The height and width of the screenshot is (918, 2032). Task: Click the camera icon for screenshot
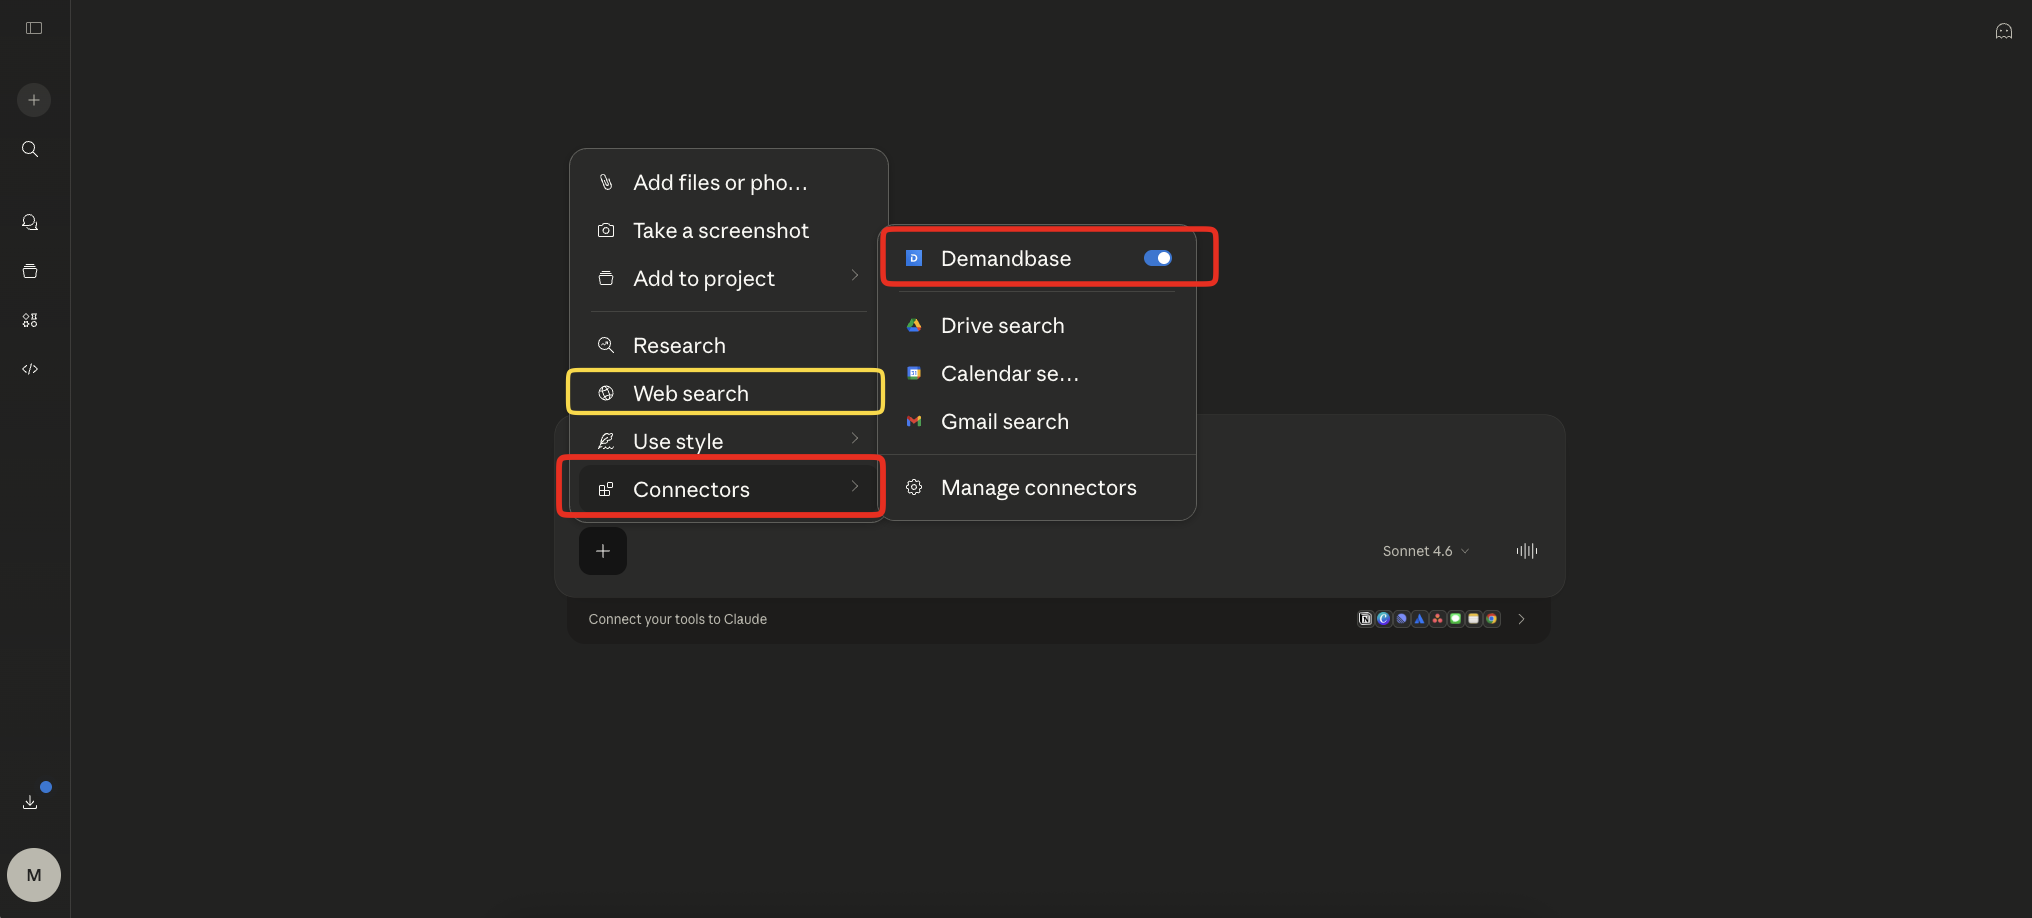606,230
